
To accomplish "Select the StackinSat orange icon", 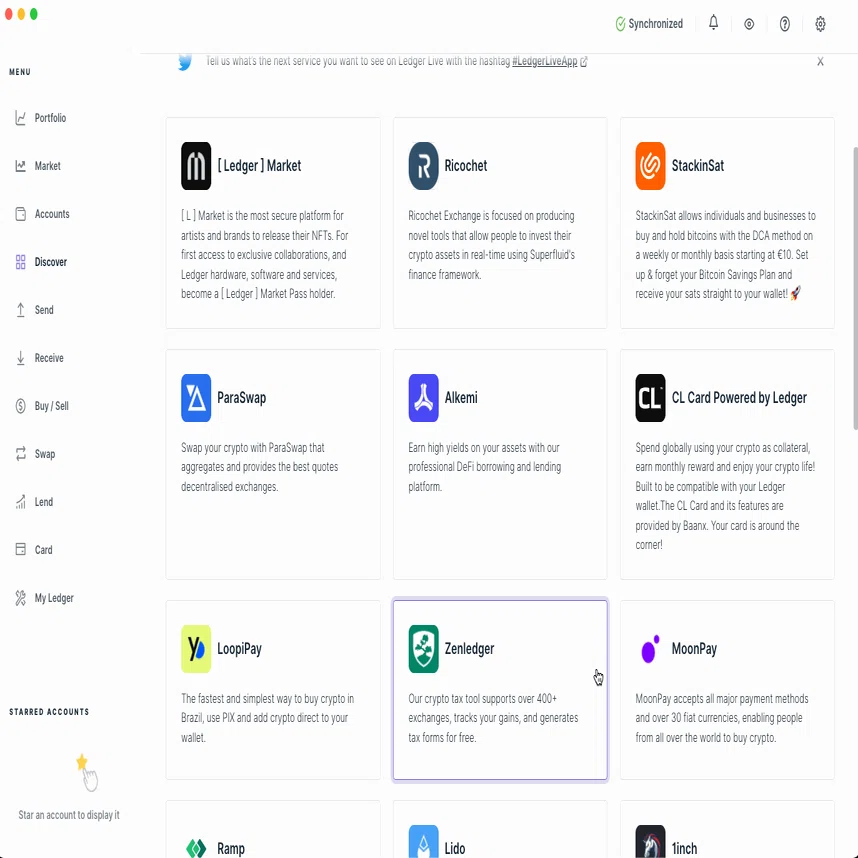I will coord(650,166).
